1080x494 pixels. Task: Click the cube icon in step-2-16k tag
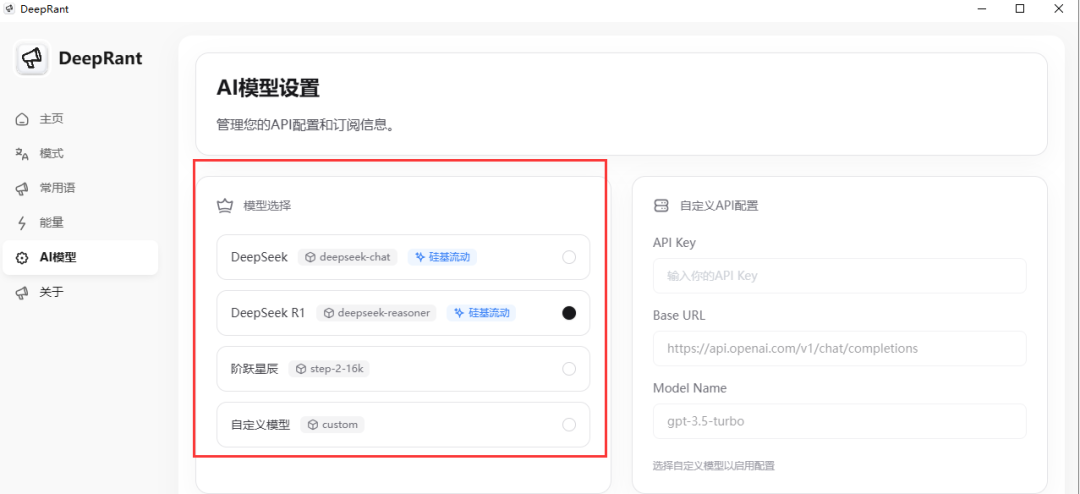pyautogui.click(x=300, y=369)
